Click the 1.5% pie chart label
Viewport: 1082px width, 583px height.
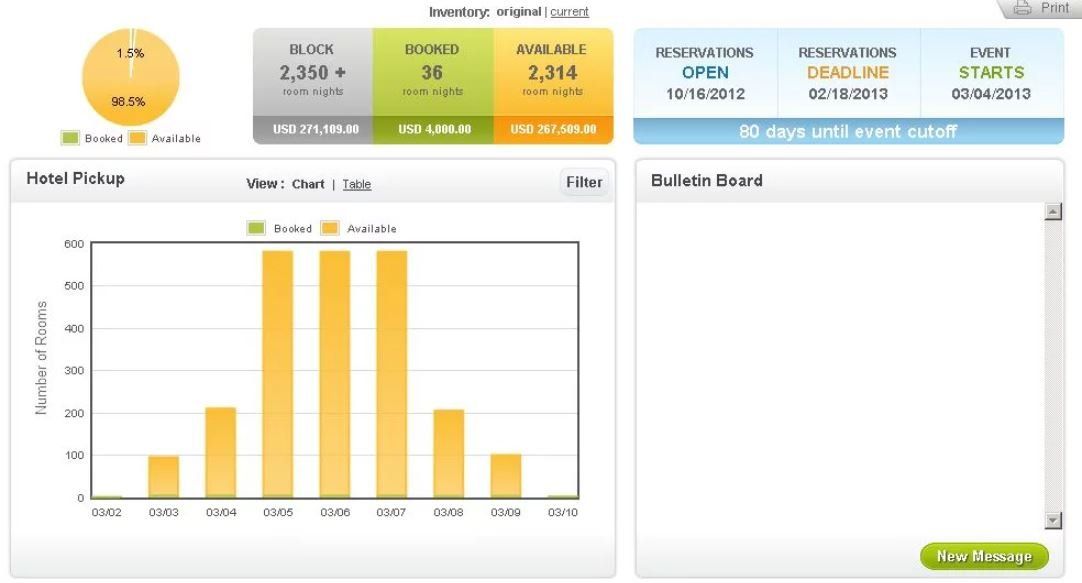pos(130,53)
